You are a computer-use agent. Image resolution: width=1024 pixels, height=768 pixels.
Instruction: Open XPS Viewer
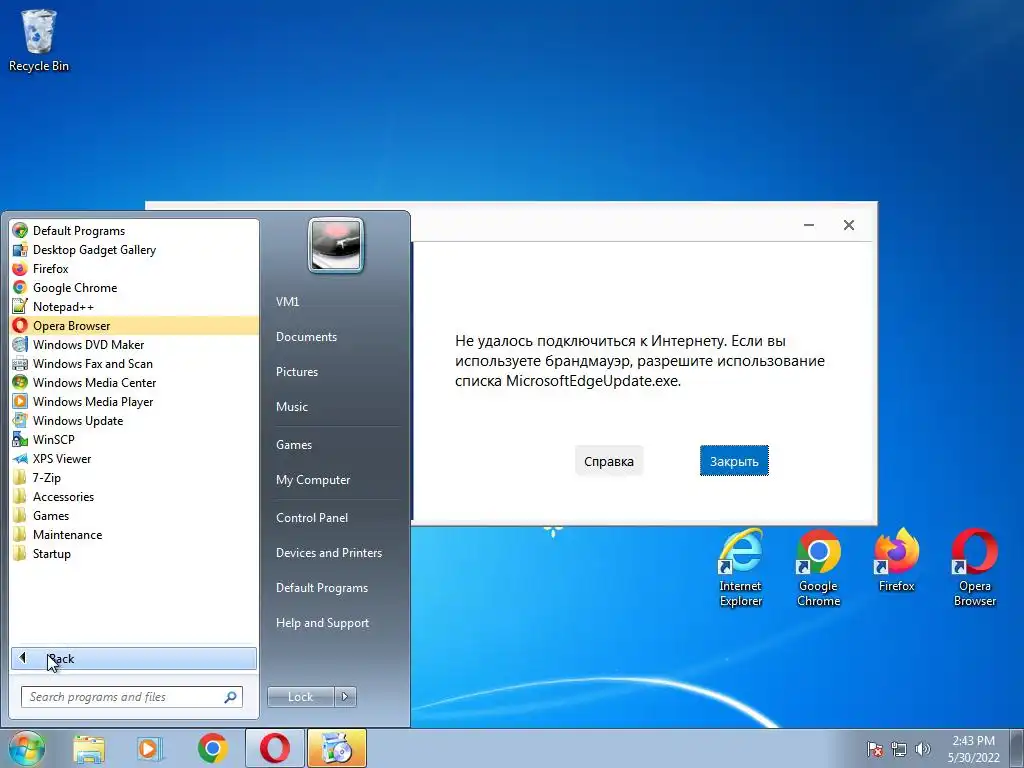pyautogui.click(x=134, y=458)
